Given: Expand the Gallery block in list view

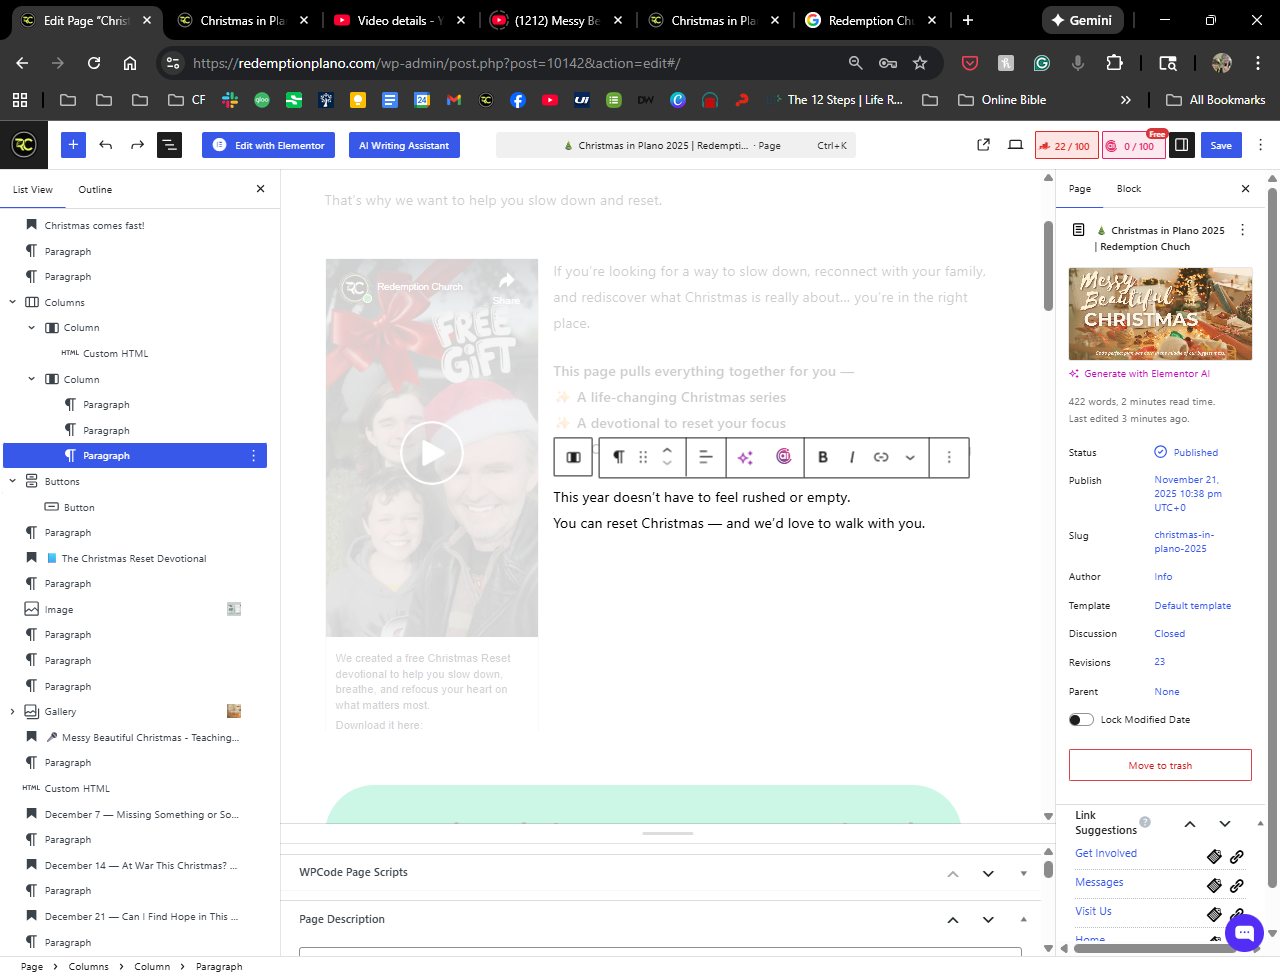Looking at the screenshot, I should click(x=13, y=712).
